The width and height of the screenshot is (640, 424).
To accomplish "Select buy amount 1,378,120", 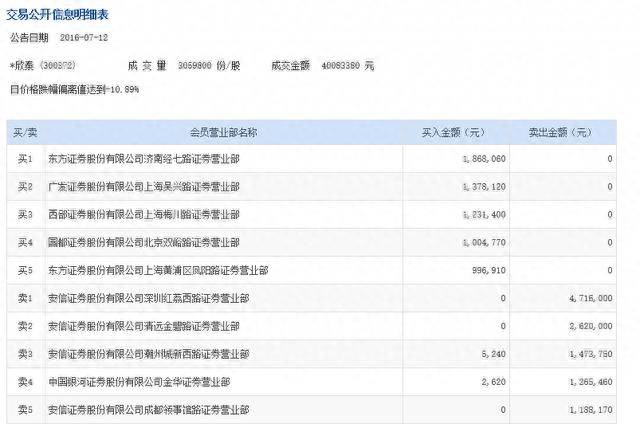I will tap(484, 187).
